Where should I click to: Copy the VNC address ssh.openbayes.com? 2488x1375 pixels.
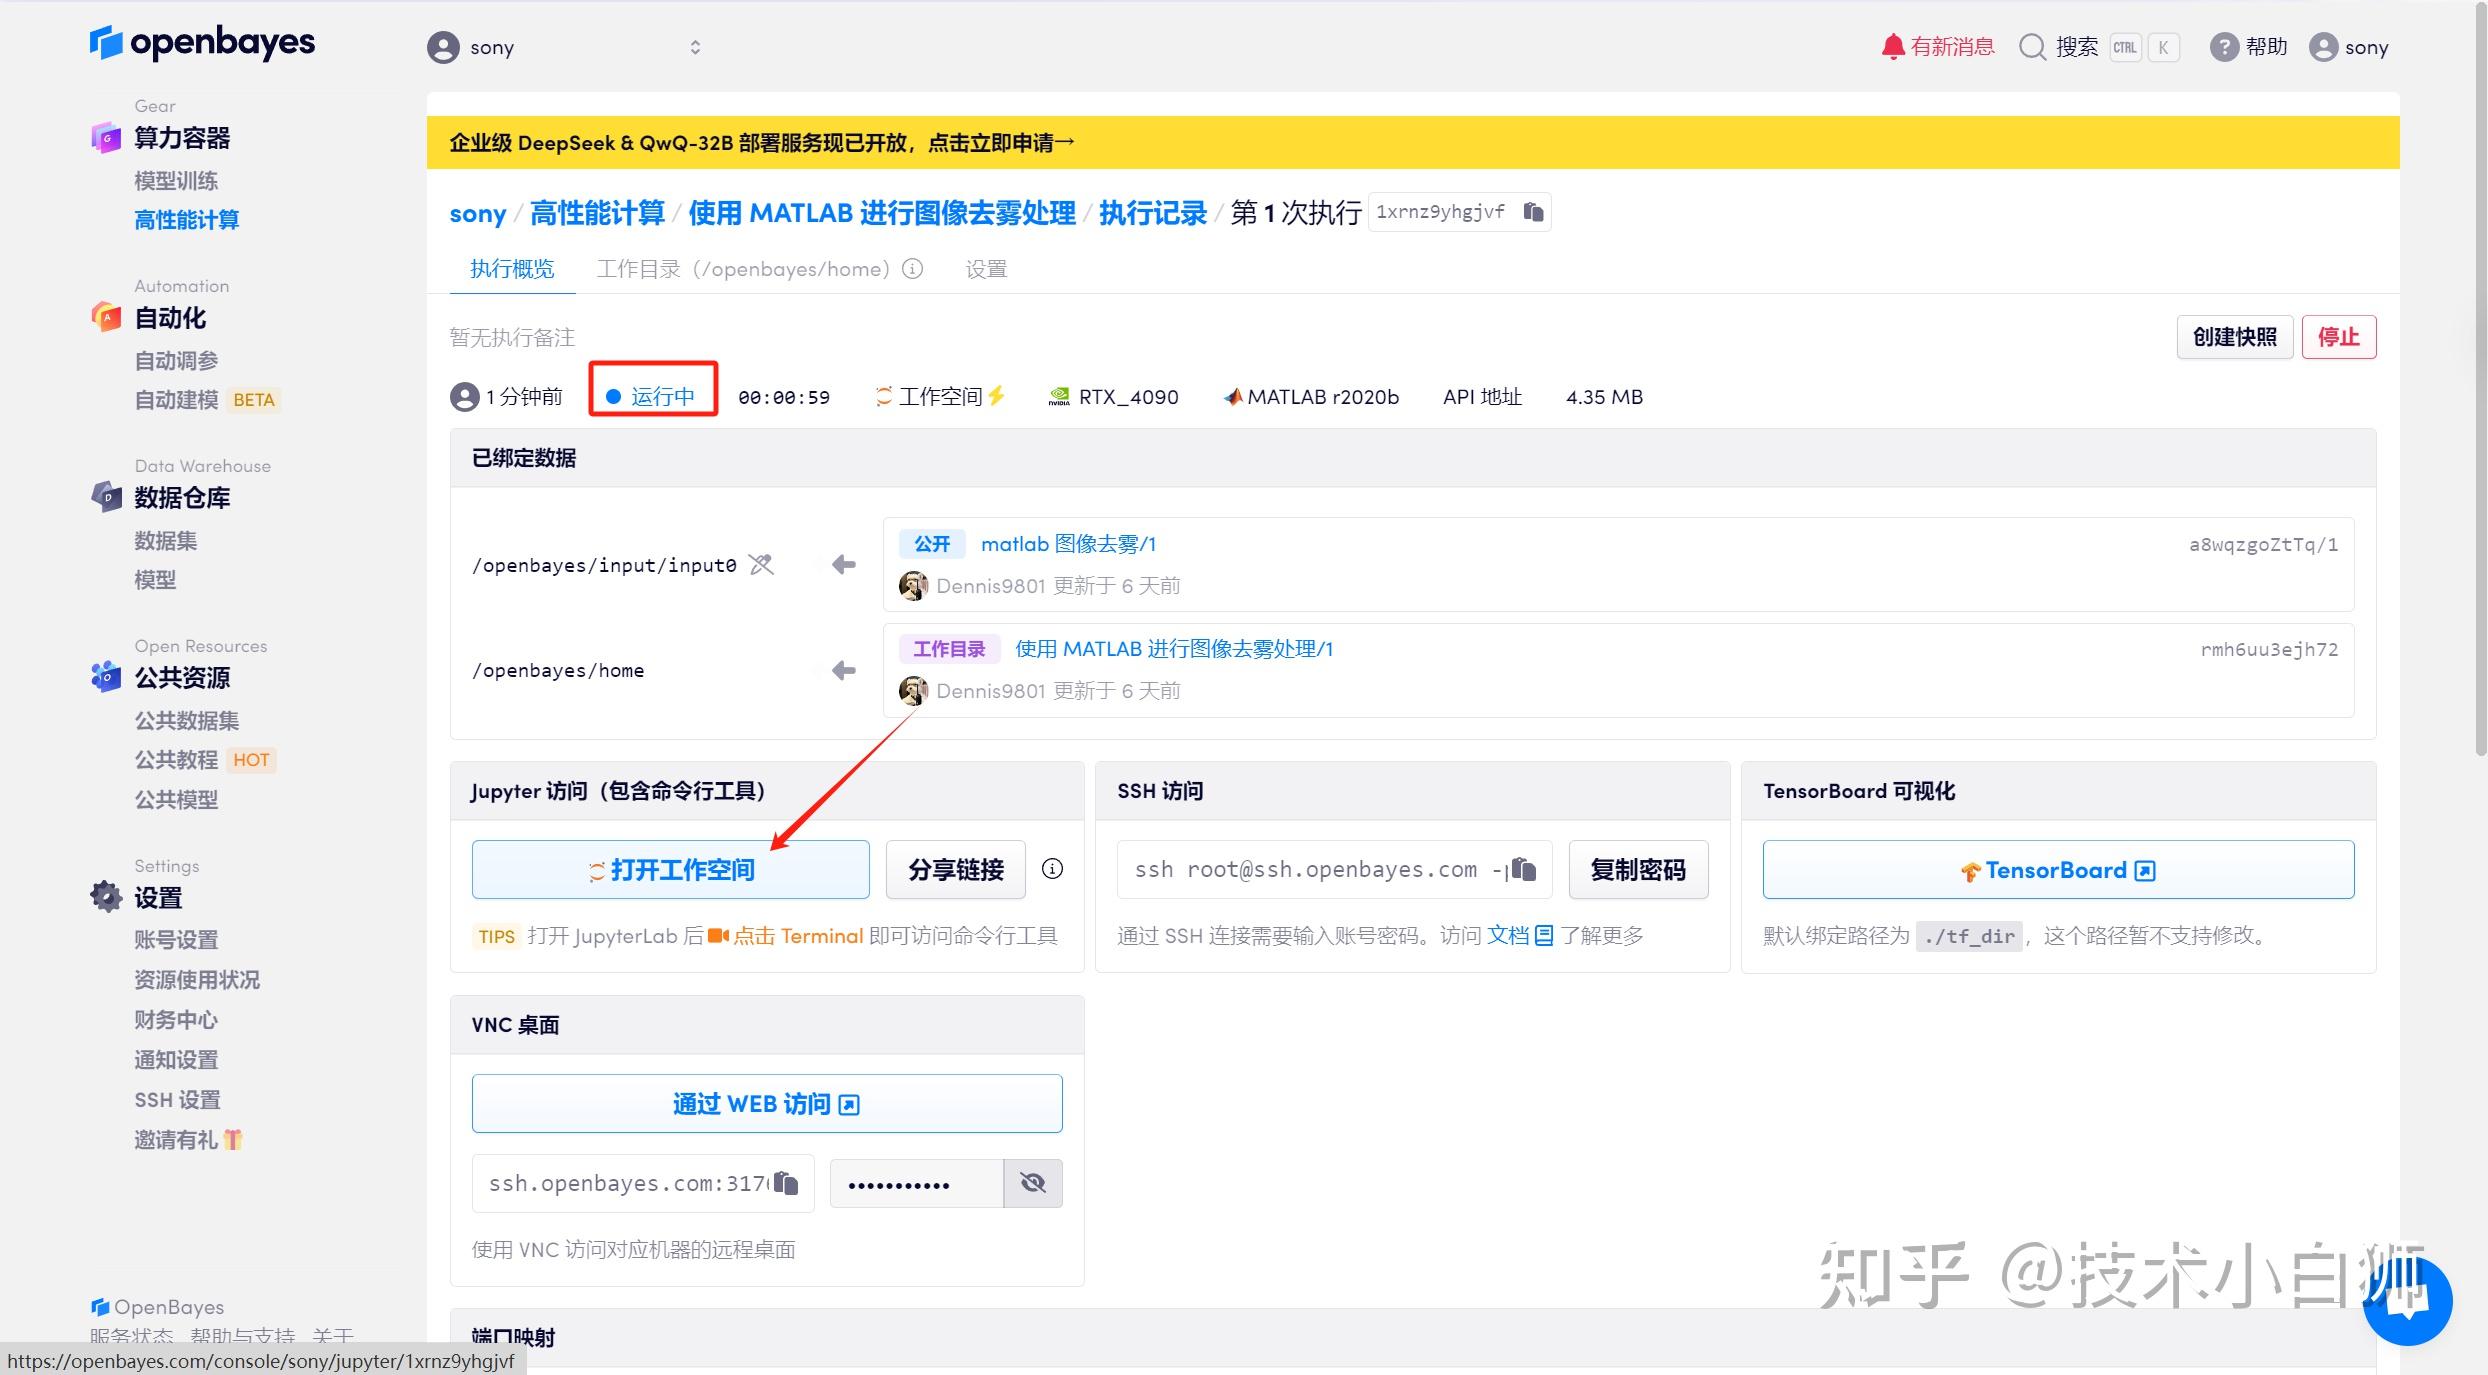click(786, 1184)
